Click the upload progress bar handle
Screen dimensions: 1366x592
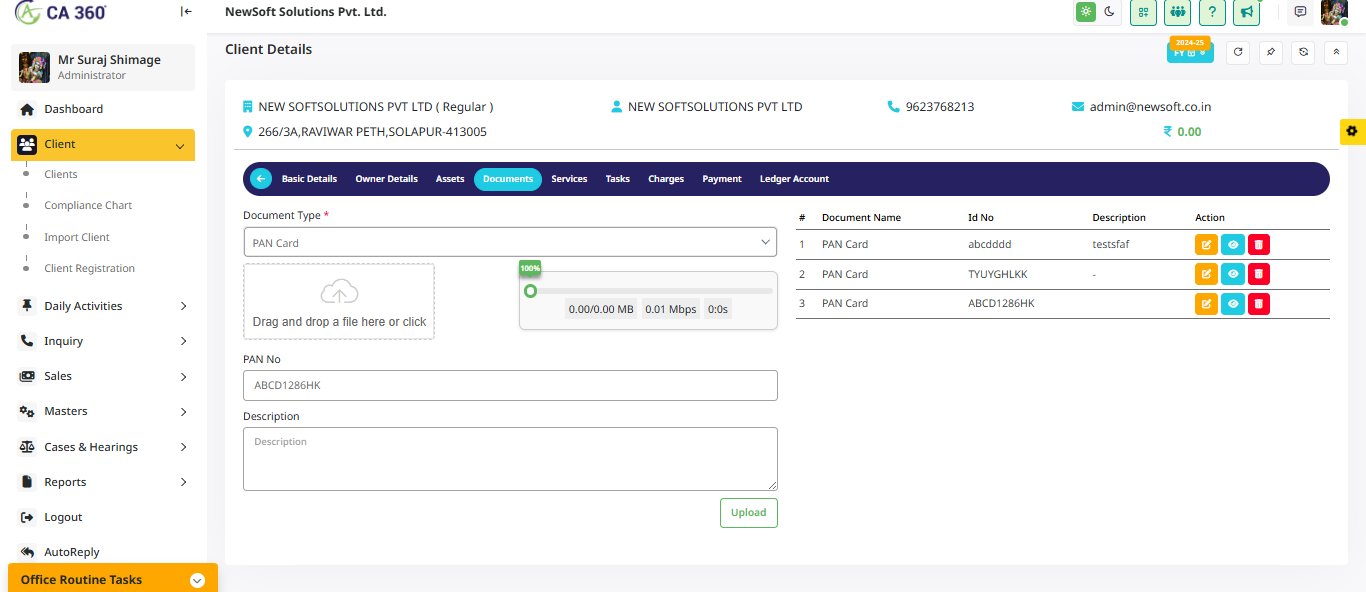click(530, 290)
